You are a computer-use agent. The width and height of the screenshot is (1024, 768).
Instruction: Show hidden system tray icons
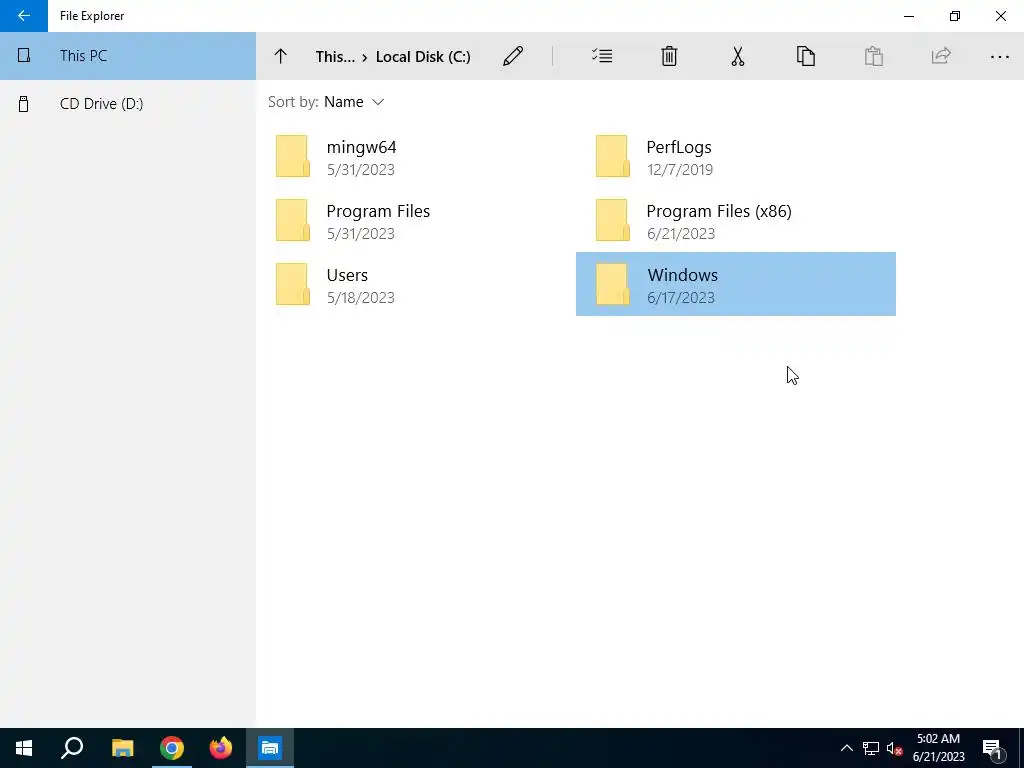click(x=846, y=748)
